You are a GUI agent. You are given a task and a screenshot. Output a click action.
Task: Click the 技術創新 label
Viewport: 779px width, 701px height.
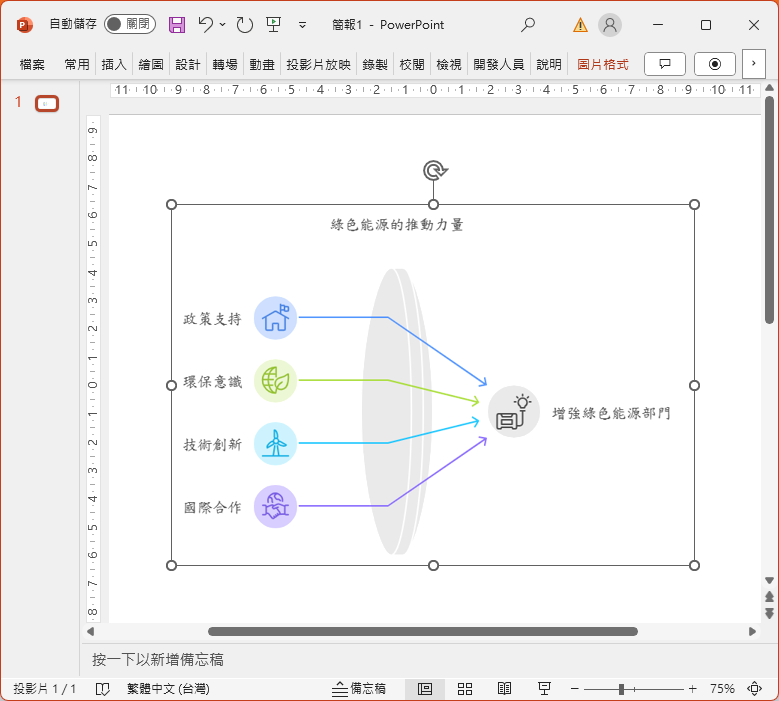pyautogui.click(x=212, y=445)
